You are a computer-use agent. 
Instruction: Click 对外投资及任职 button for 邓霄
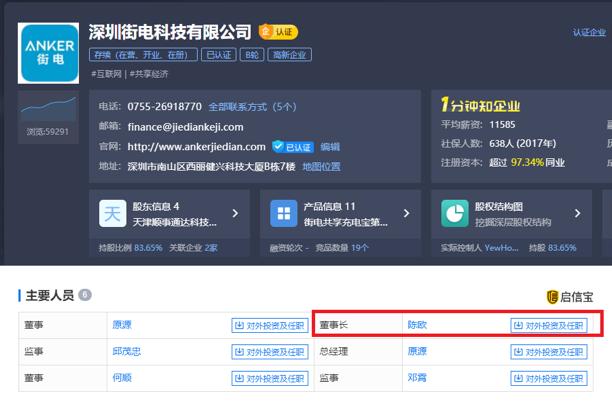coord(549,378)
